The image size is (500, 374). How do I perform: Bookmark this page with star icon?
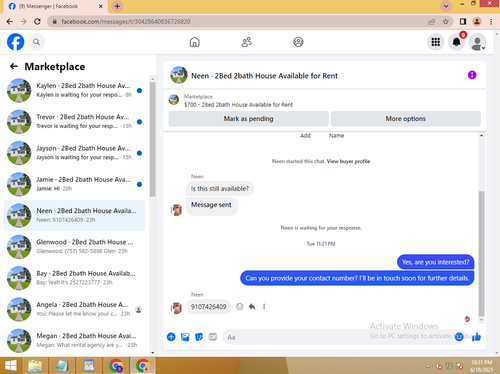tap(446, 22)
